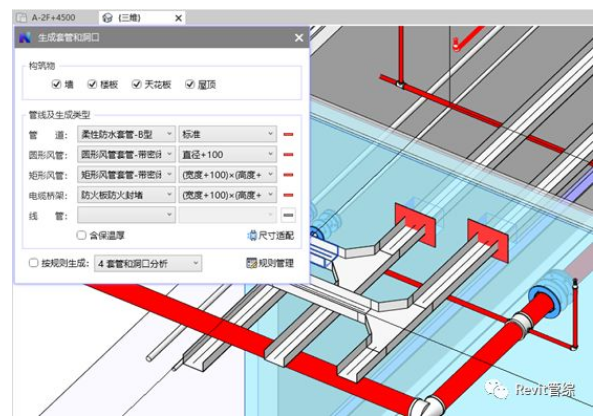Close the (三维) view tab
The image size is (603, 419).
click(x=178, y=18)
